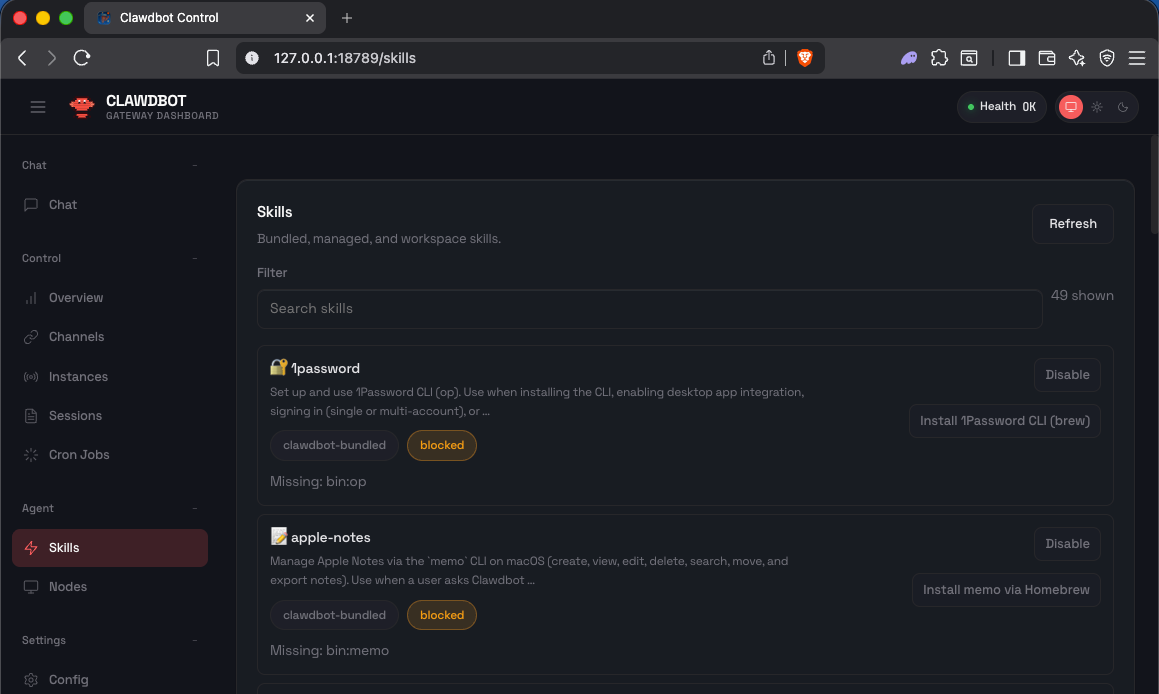Bookmark this page with bookmark icon
This screenshot has height=694, width=1159.
[x=213, y=58]
